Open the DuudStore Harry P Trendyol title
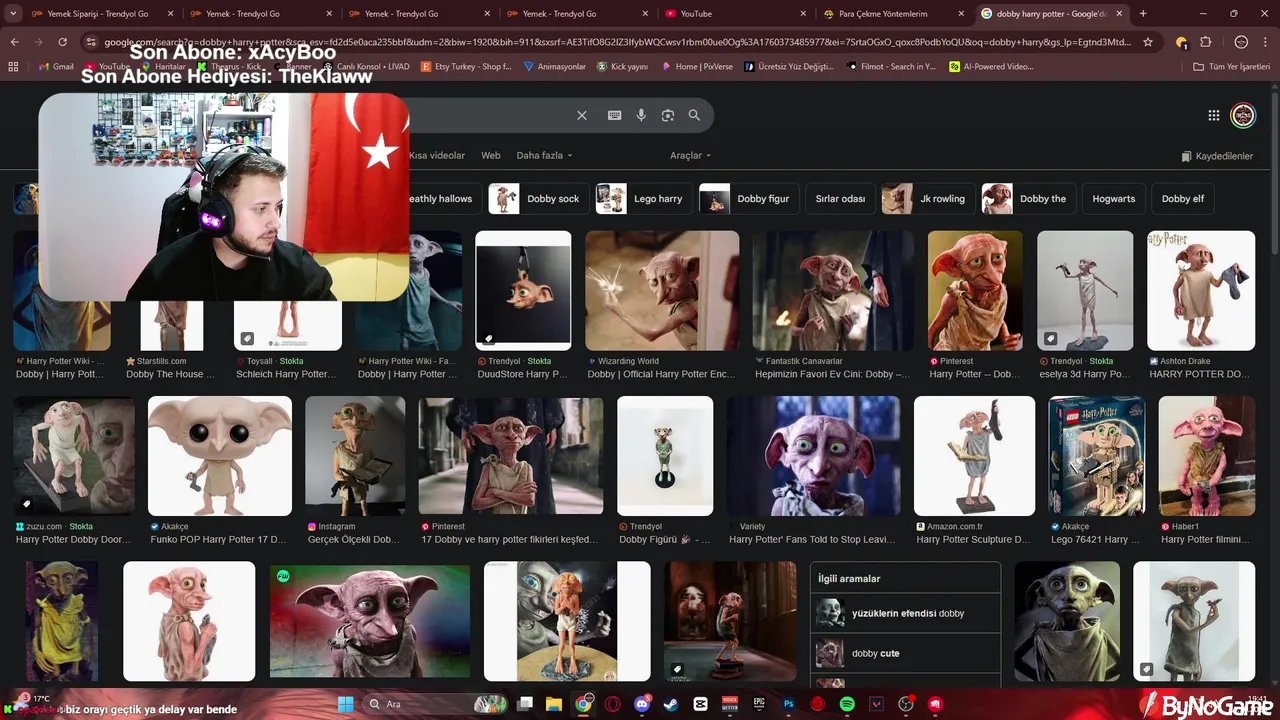1280x720 pixels. tap(523, 375)
